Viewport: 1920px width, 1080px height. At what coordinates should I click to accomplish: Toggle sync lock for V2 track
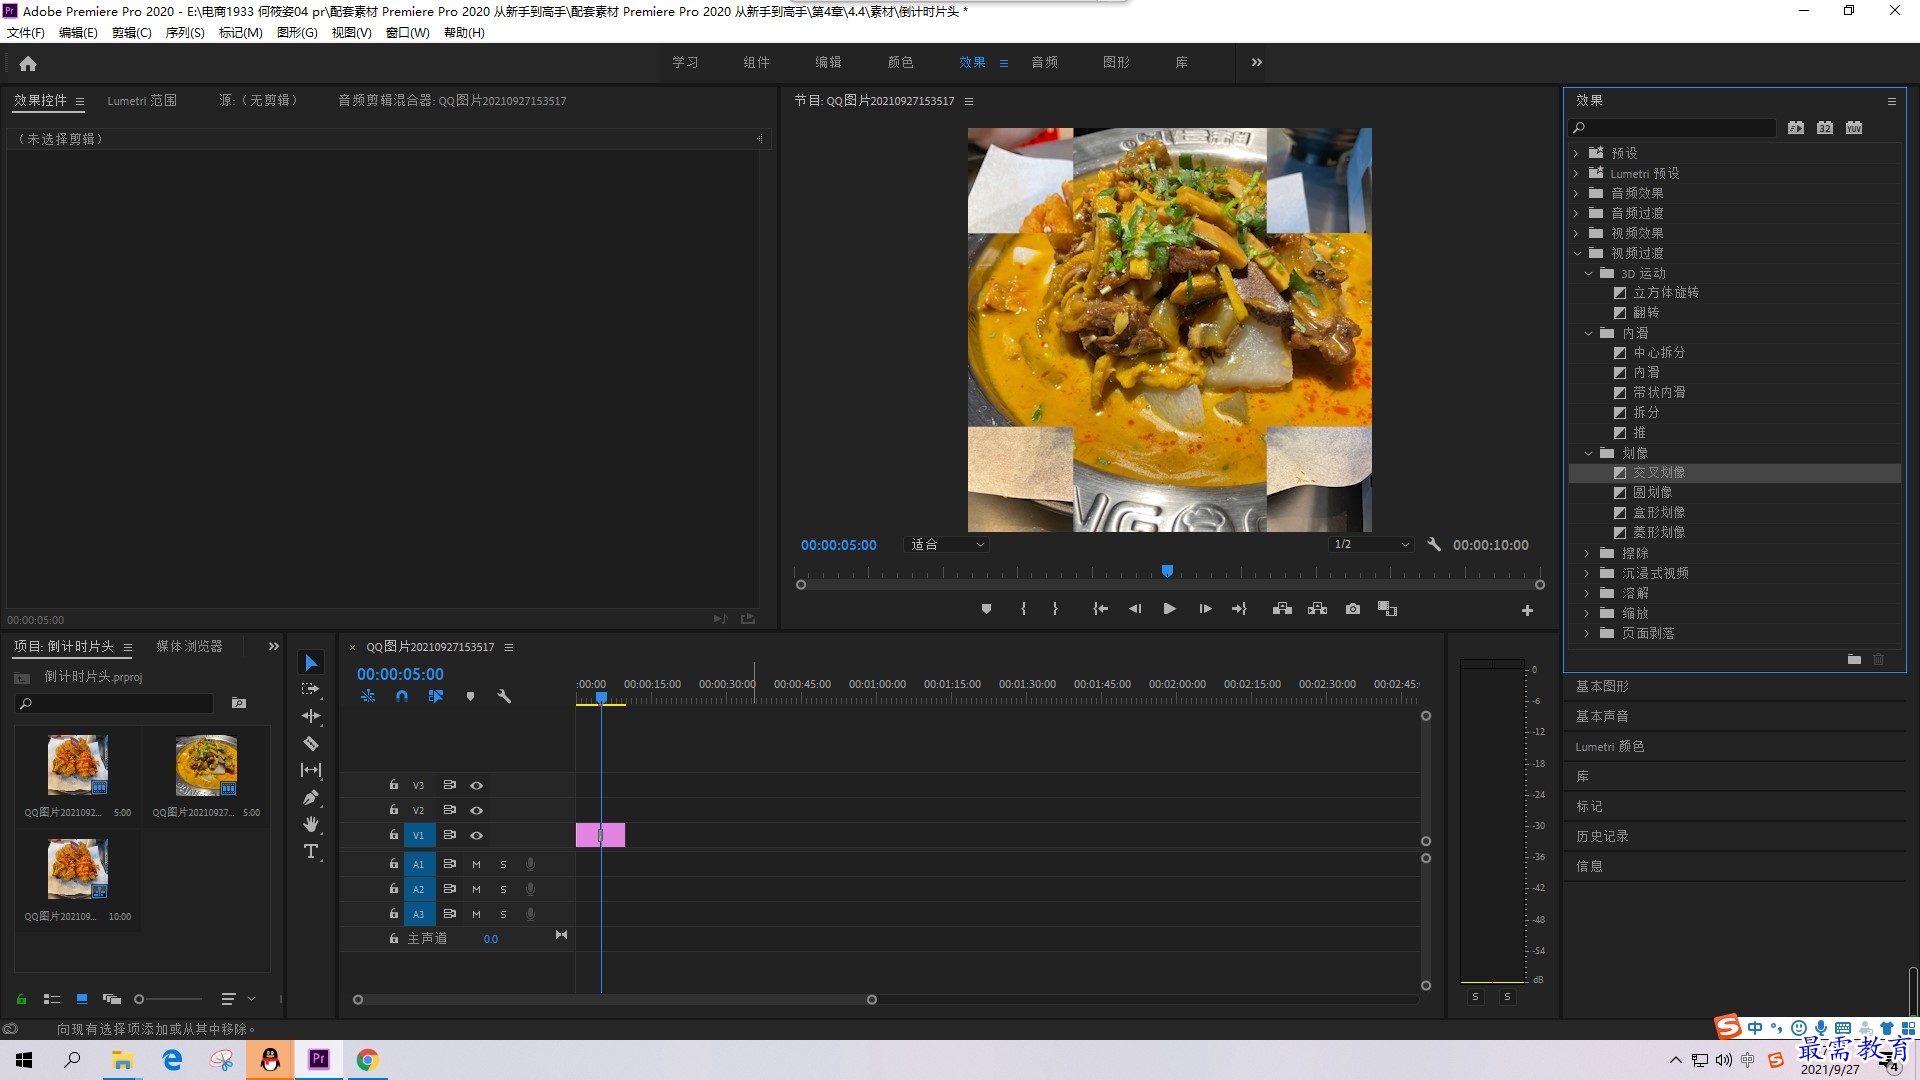click(x=450, y=810)
